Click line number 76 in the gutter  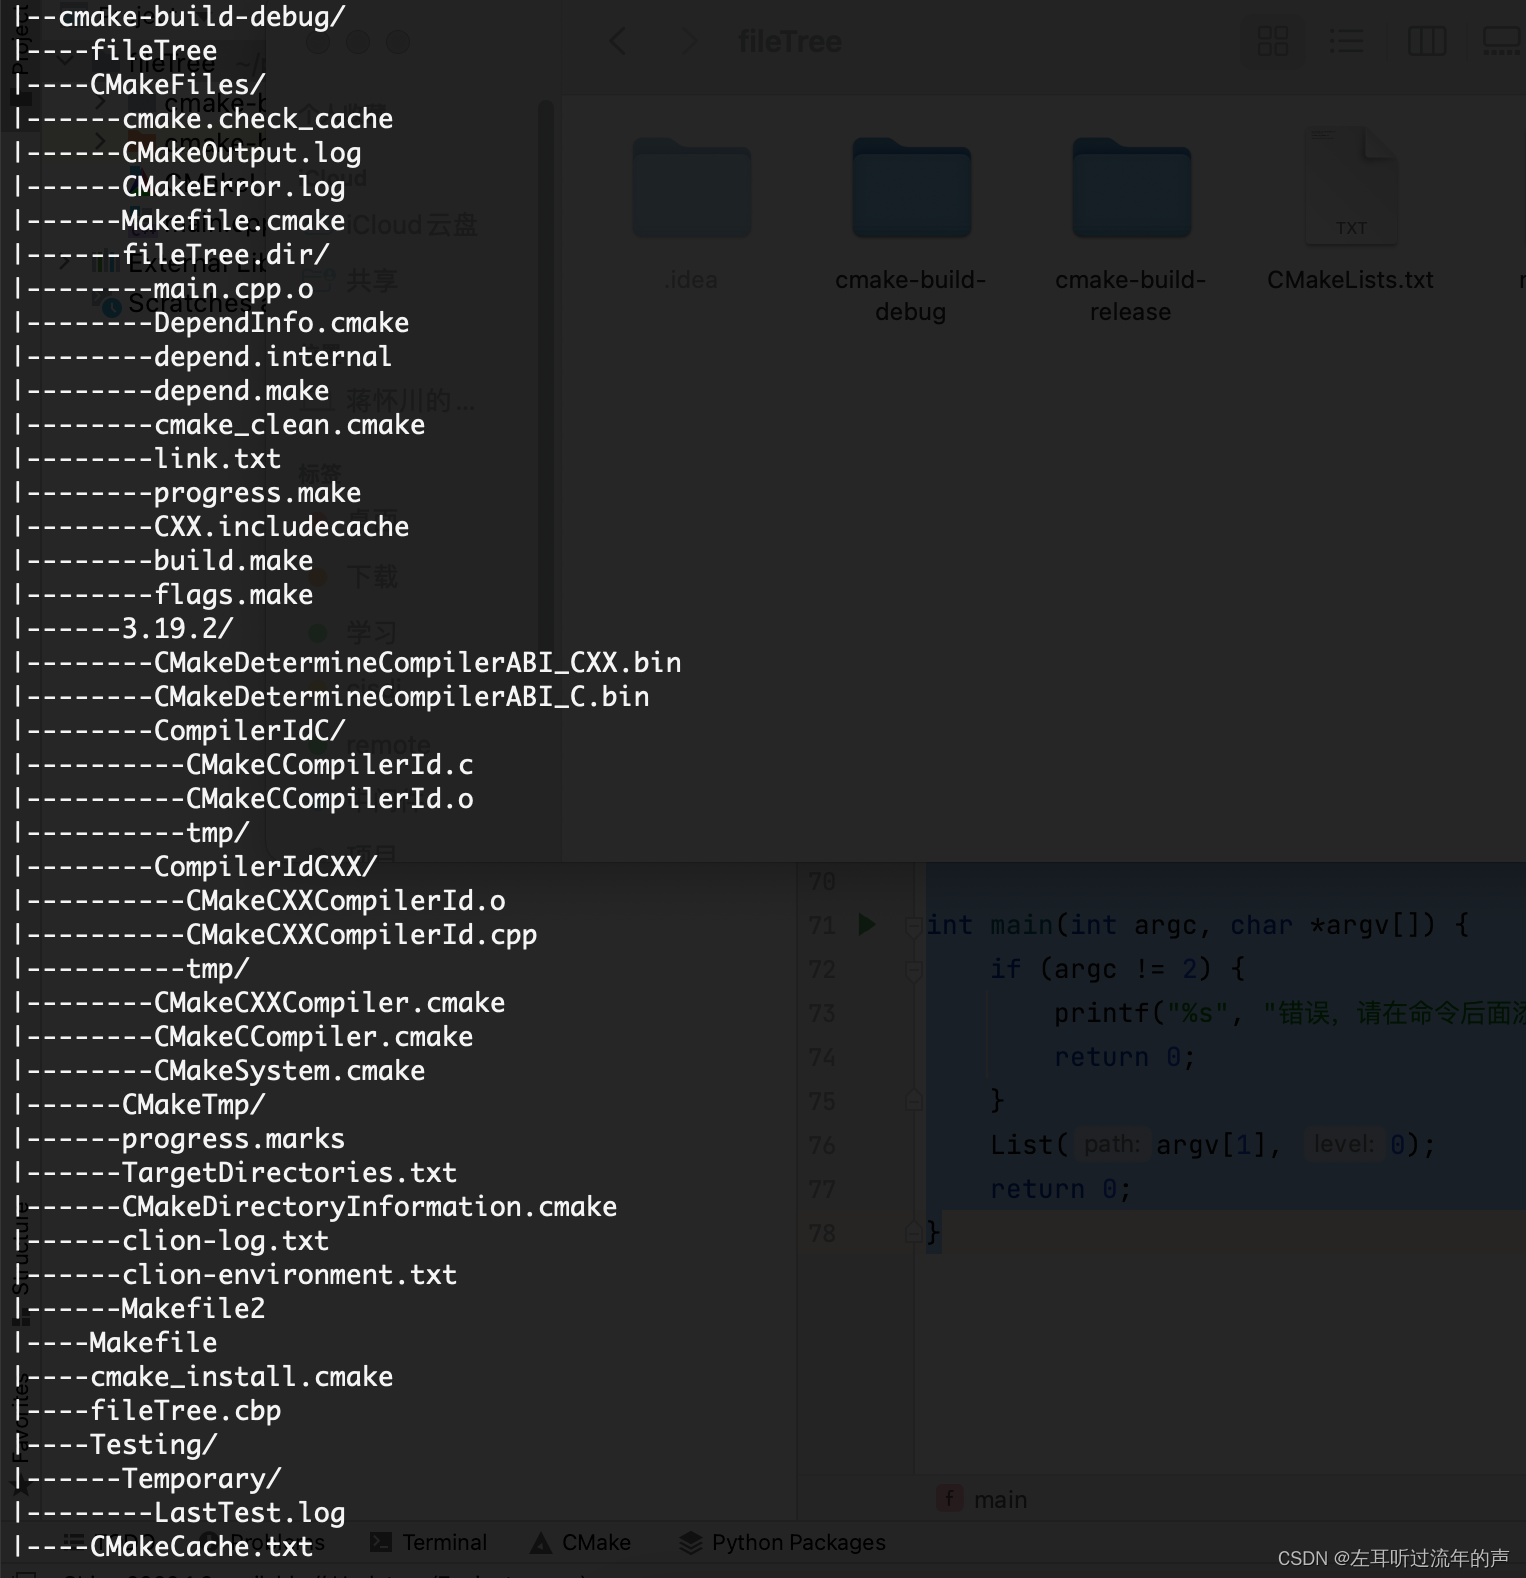coord(822,1145)
